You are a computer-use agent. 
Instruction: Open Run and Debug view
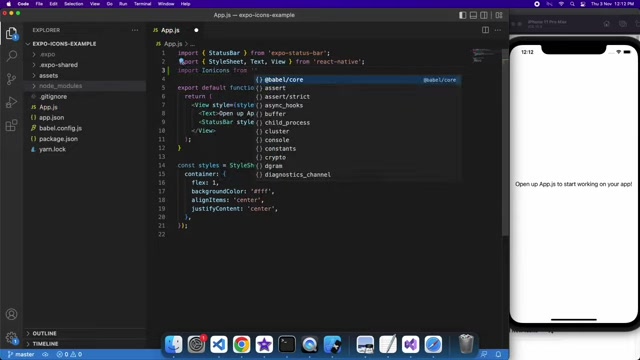[x=11, y=102]
